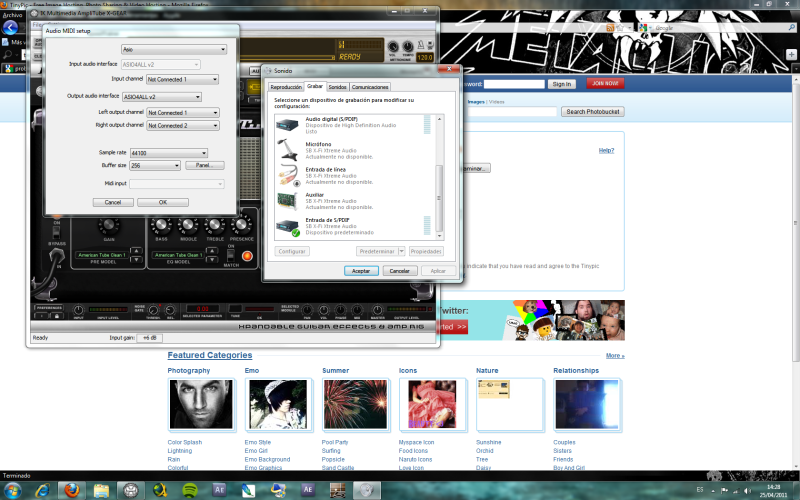Open the Photography category thumbnail
This screenshot has height=500, width=800.
[201, 405]
